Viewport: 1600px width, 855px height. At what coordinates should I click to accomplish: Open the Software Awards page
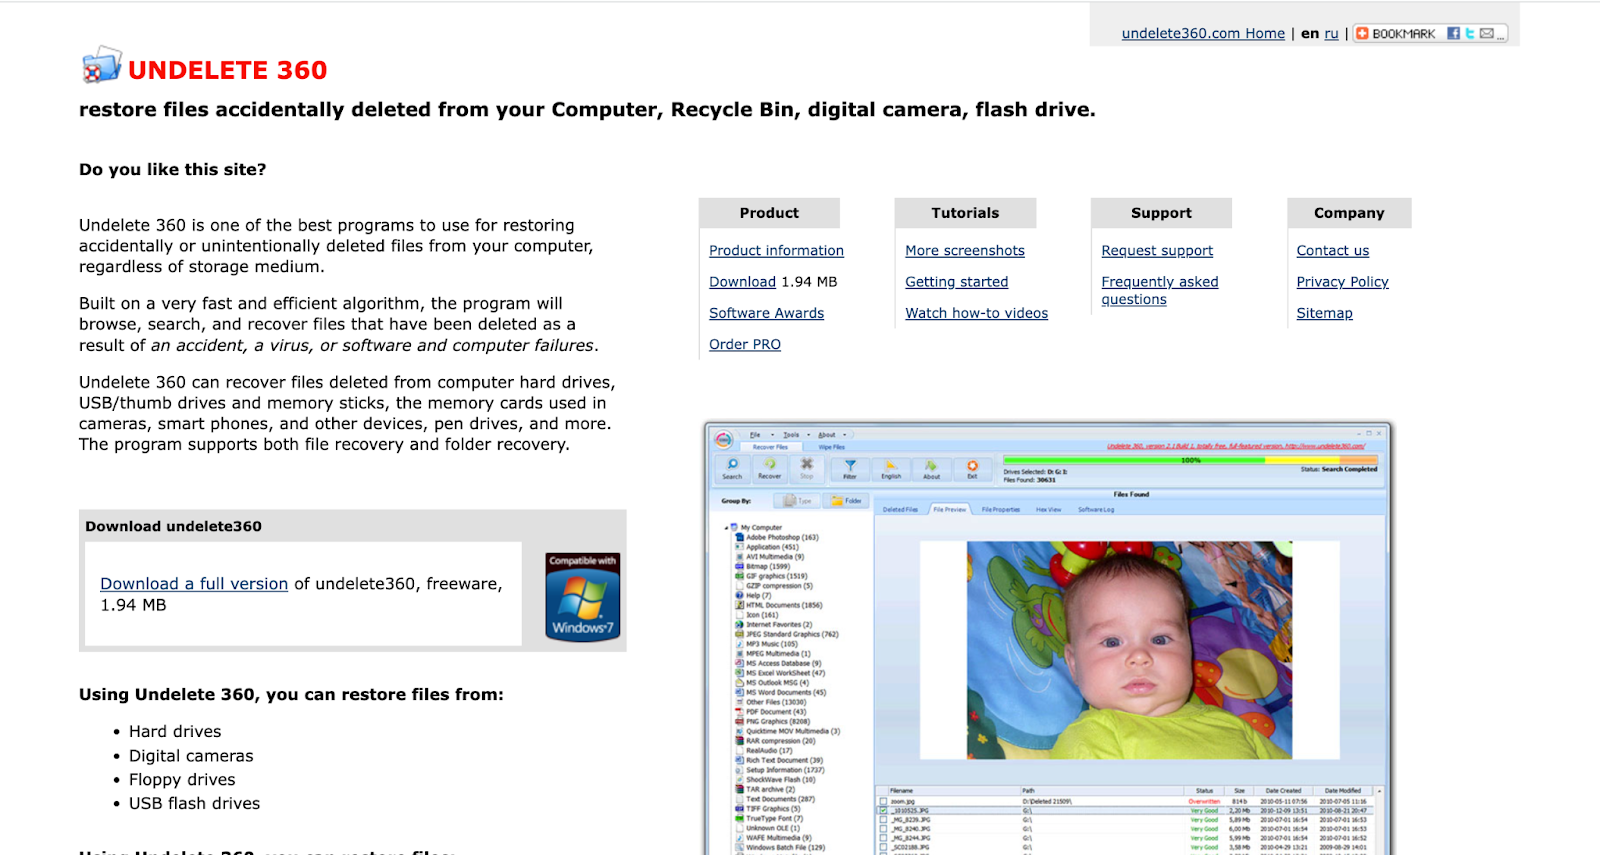coord(766,313)
